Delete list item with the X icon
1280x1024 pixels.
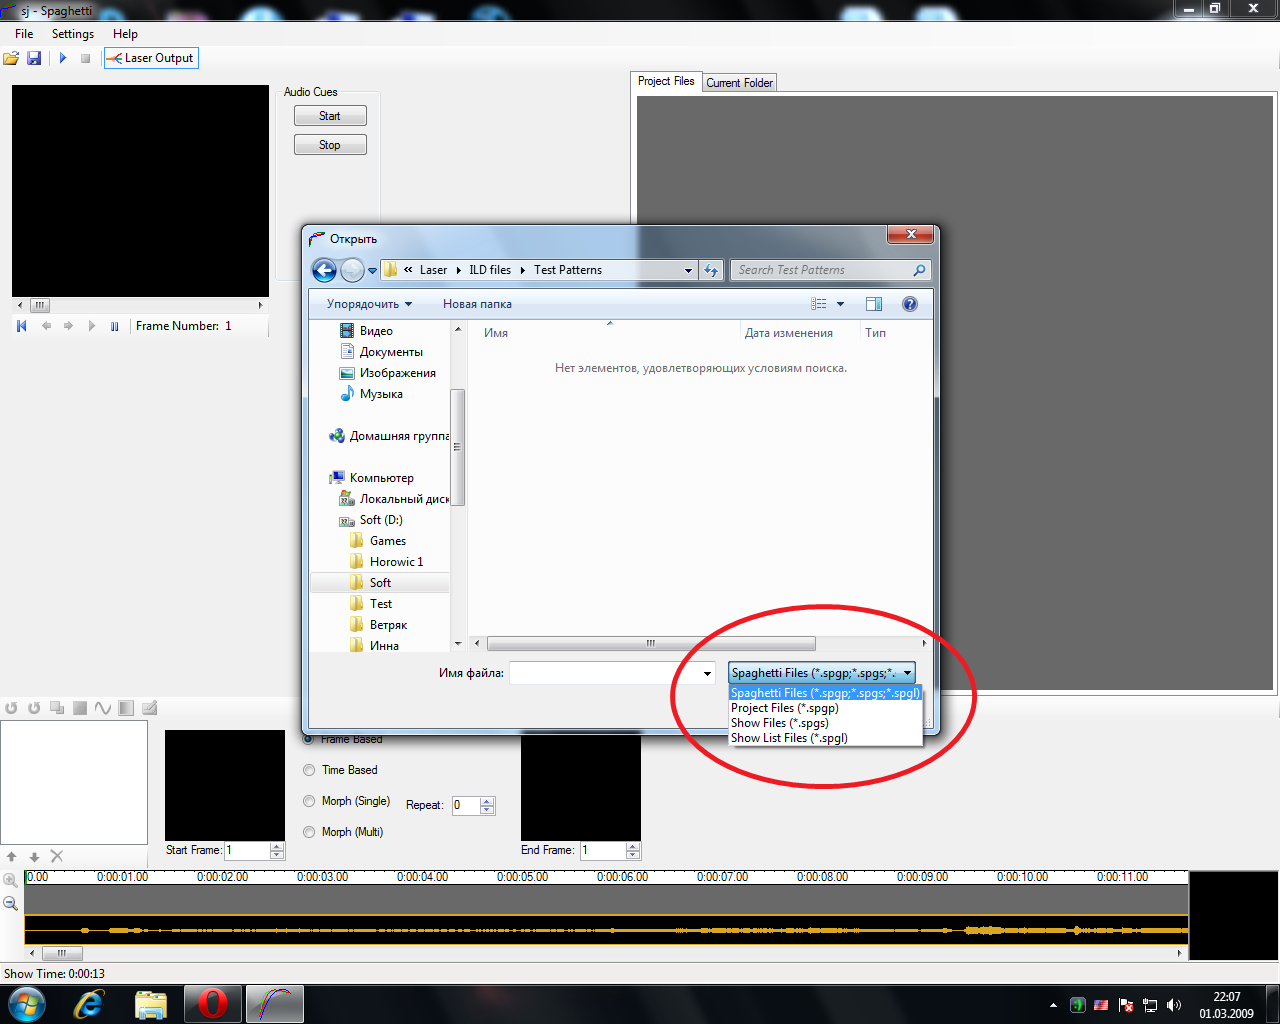[57, 856]
